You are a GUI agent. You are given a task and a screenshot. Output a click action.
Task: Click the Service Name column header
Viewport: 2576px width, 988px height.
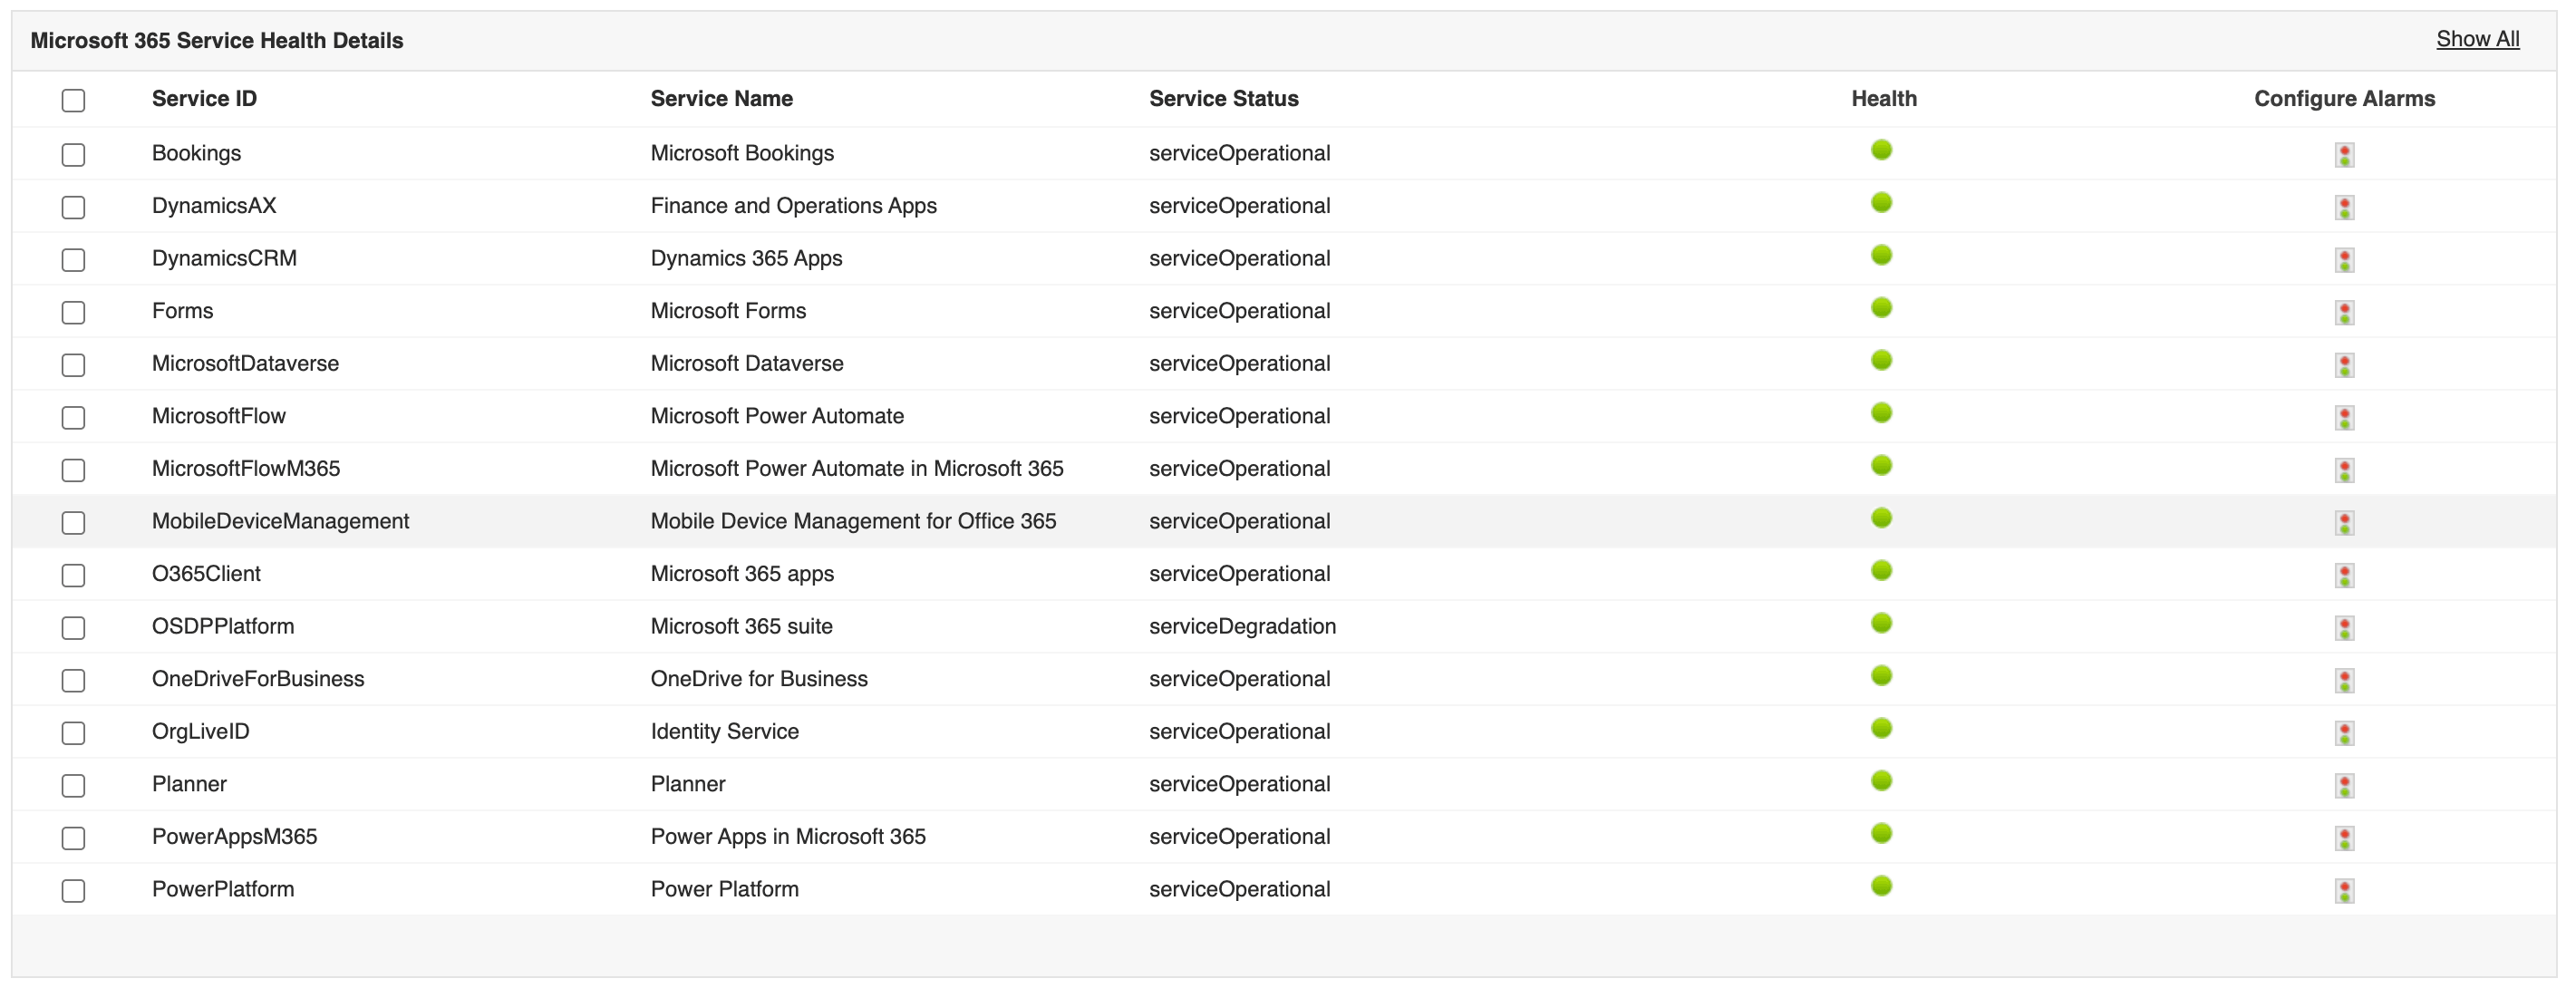point(721,98)
